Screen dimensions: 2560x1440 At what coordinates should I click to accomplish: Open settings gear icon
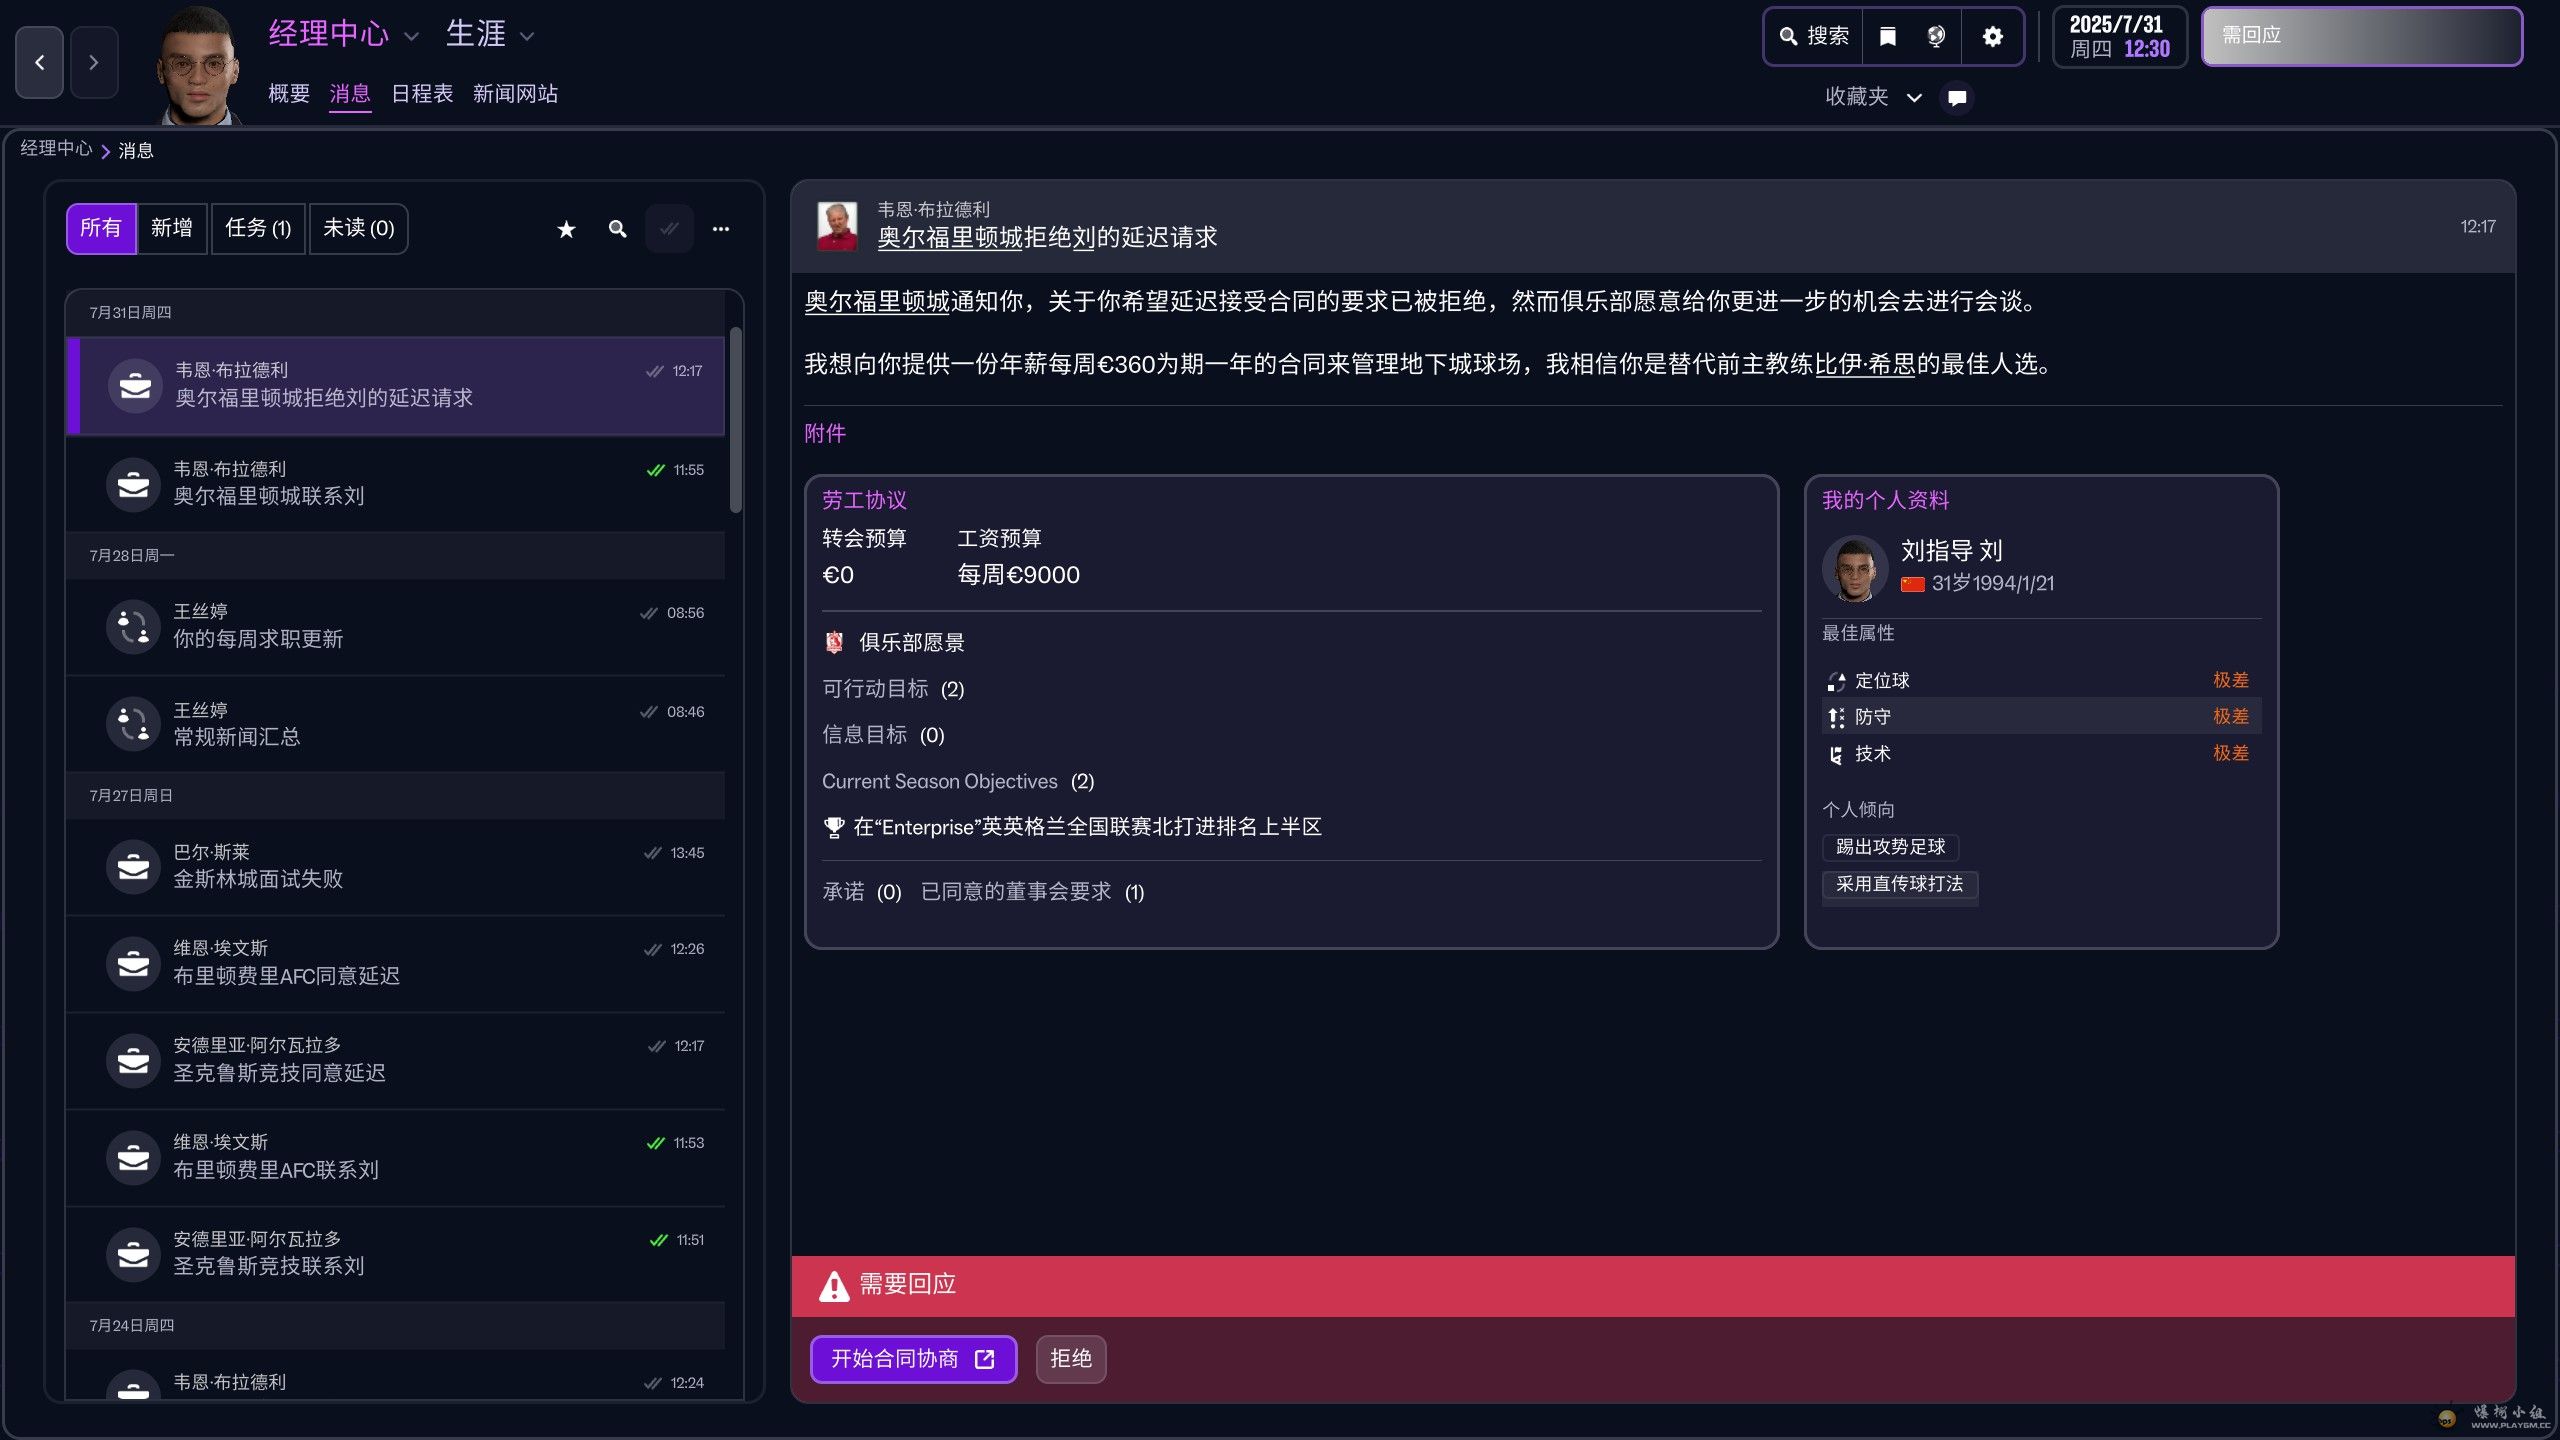pyautogui.click(x=1992, y=37)
